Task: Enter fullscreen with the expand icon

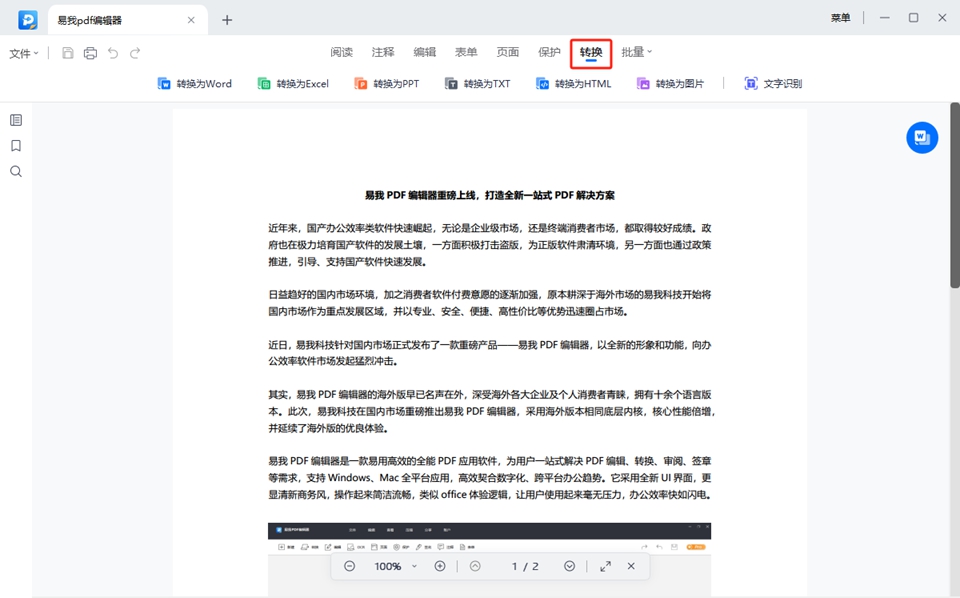Action: [x=606, y=566]
